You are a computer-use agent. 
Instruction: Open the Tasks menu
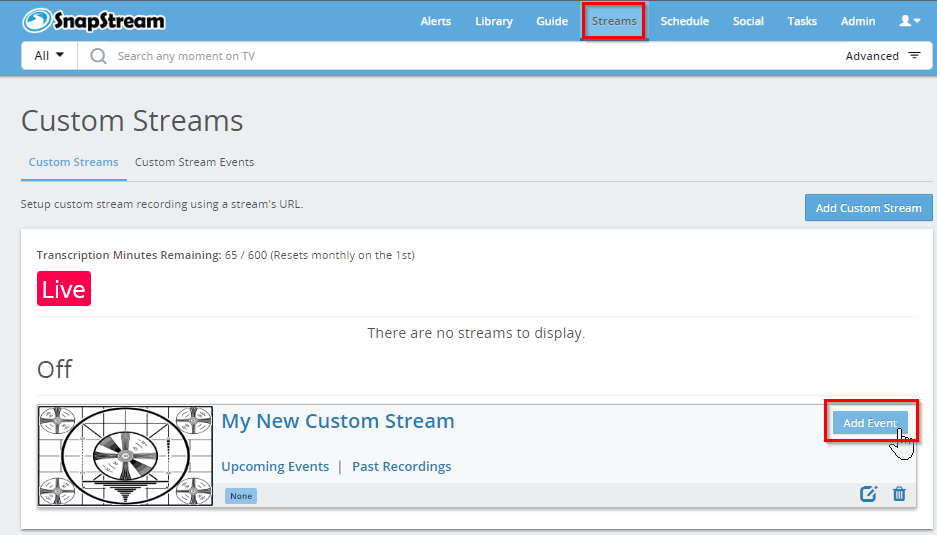(802, 21)
